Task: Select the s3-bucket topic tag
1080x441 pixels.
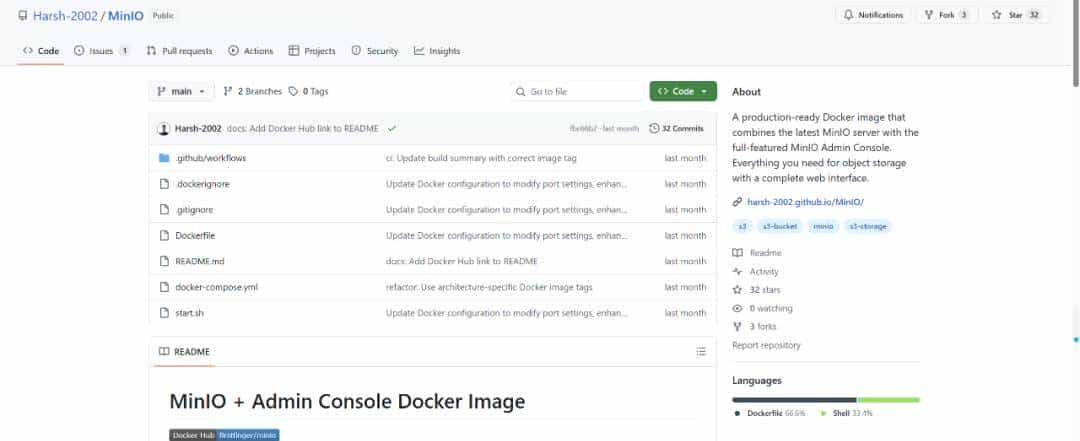Action: coord(780,226)
